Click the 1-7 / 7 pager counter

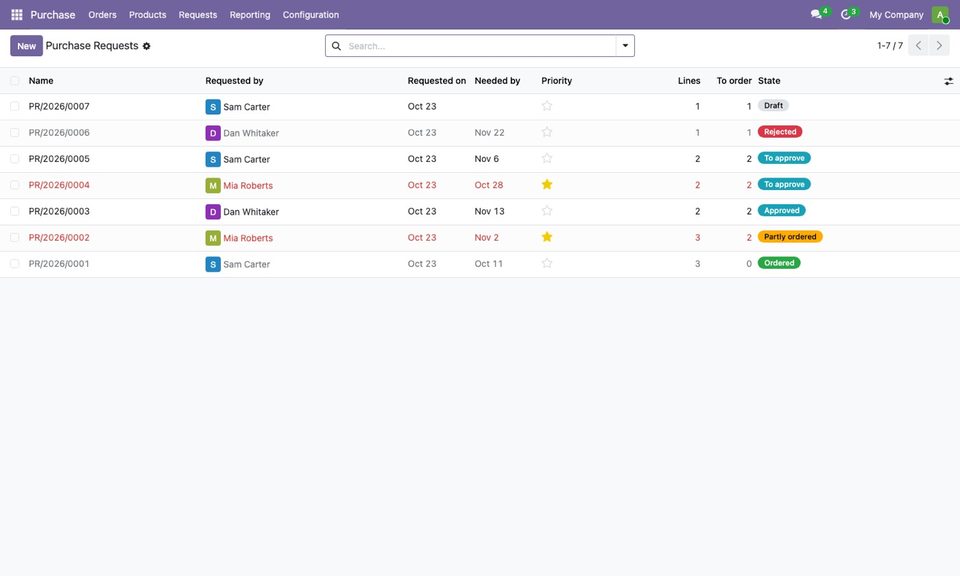click(890, 45)
